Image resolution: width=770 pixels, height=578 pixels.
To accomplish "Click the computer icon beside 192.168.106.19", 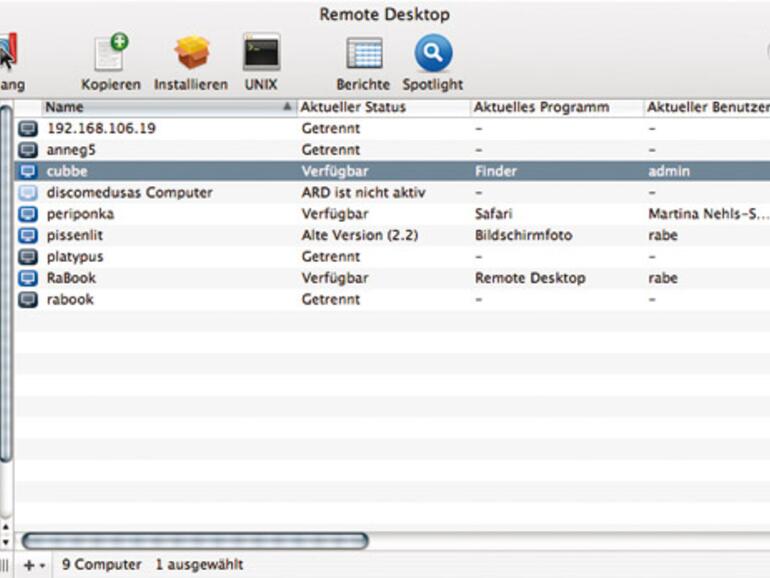I will tap(28, 129).
